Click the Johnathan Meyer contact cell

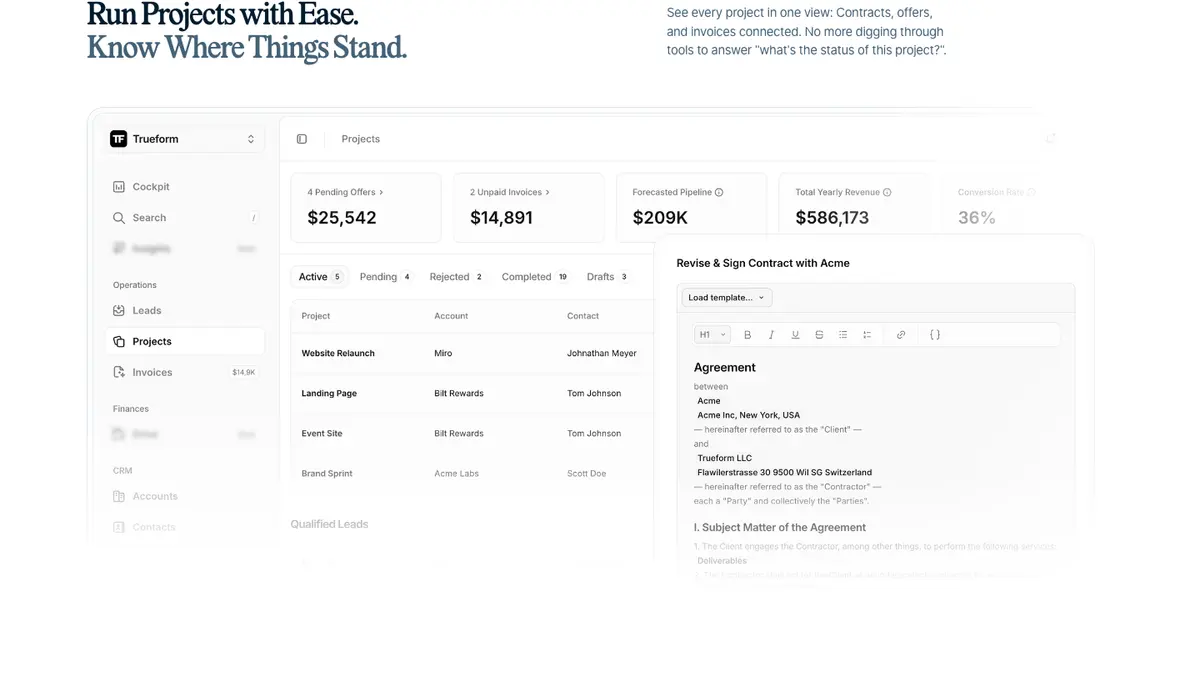[602, 354]
